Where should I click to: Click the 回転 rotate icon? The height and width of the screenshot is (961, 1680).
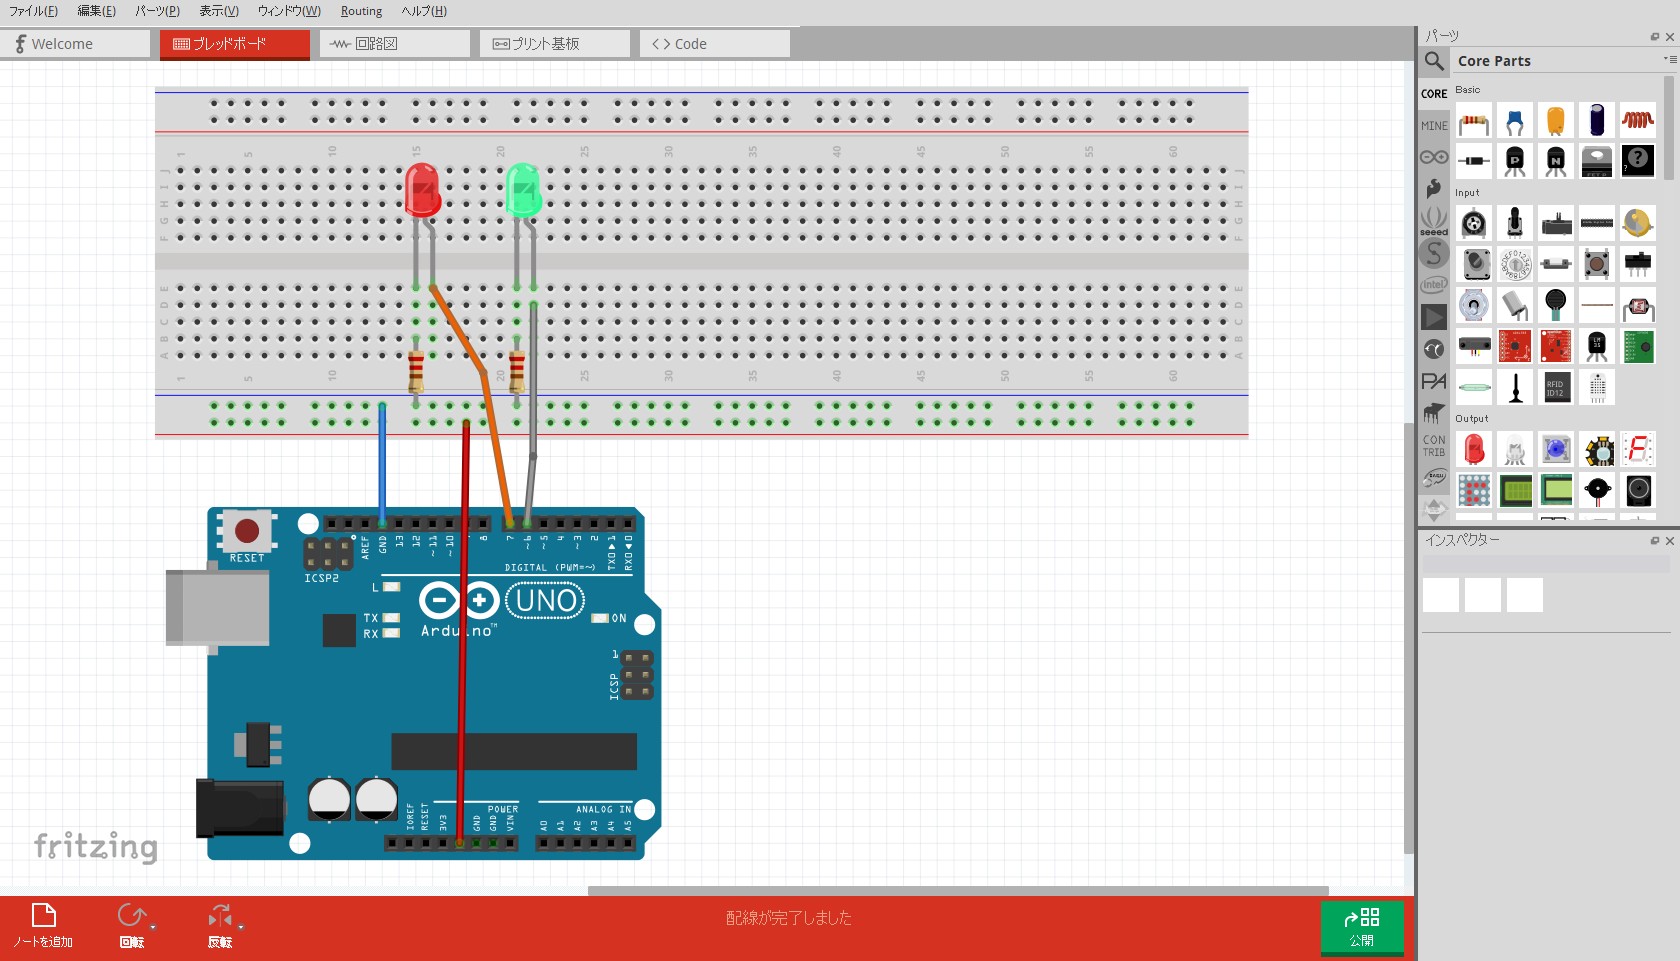coord(130,915)
